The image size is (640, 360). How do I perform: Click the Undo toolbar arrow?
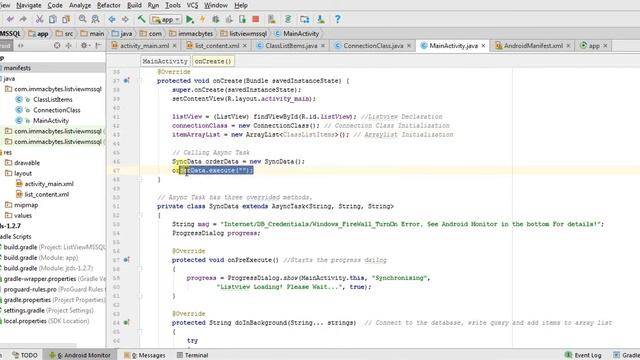pyautogui.click(x=10, y=19)
